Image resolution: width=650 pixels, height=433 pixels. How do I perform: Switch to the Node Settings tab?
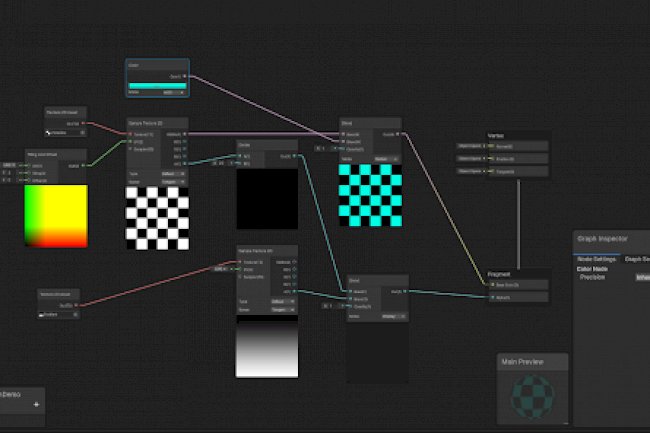596,259
